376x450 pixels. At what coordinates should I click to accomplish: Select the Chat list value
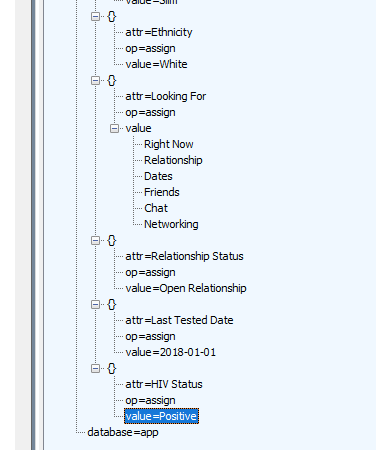156,208
